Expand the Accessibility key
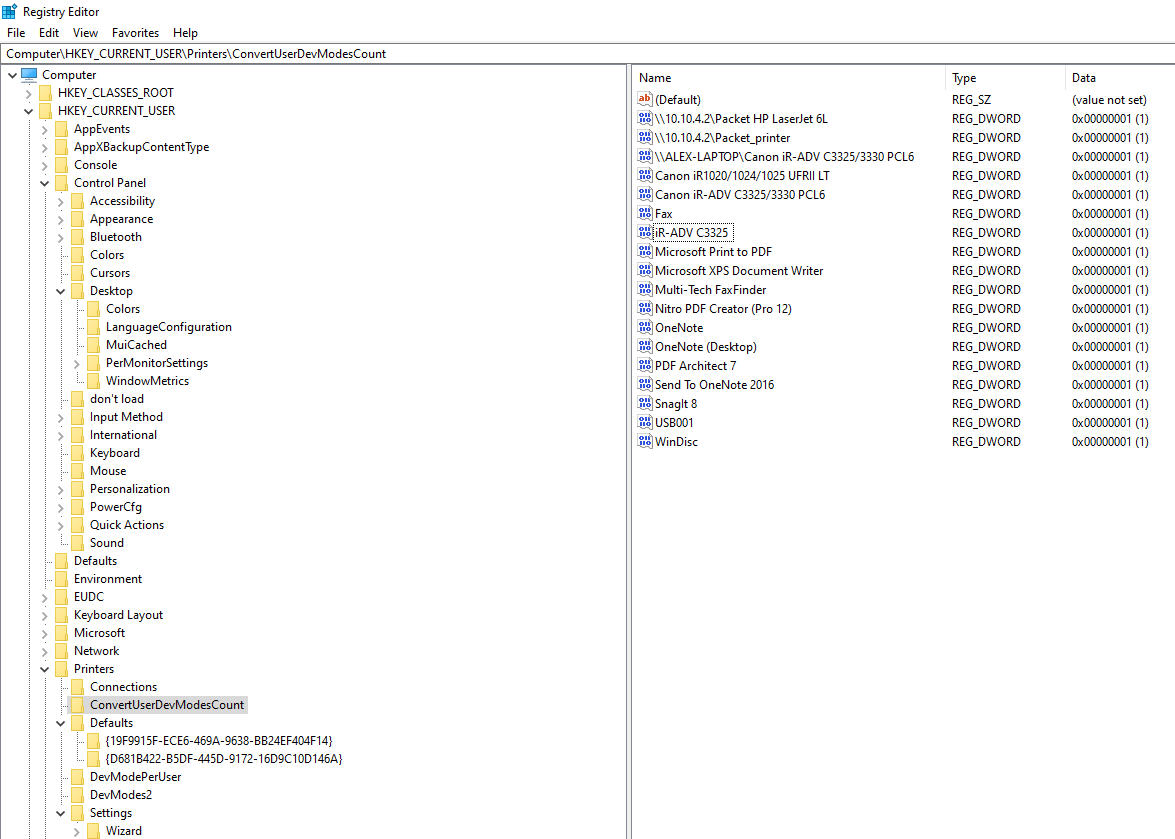 tap(61, 202)
